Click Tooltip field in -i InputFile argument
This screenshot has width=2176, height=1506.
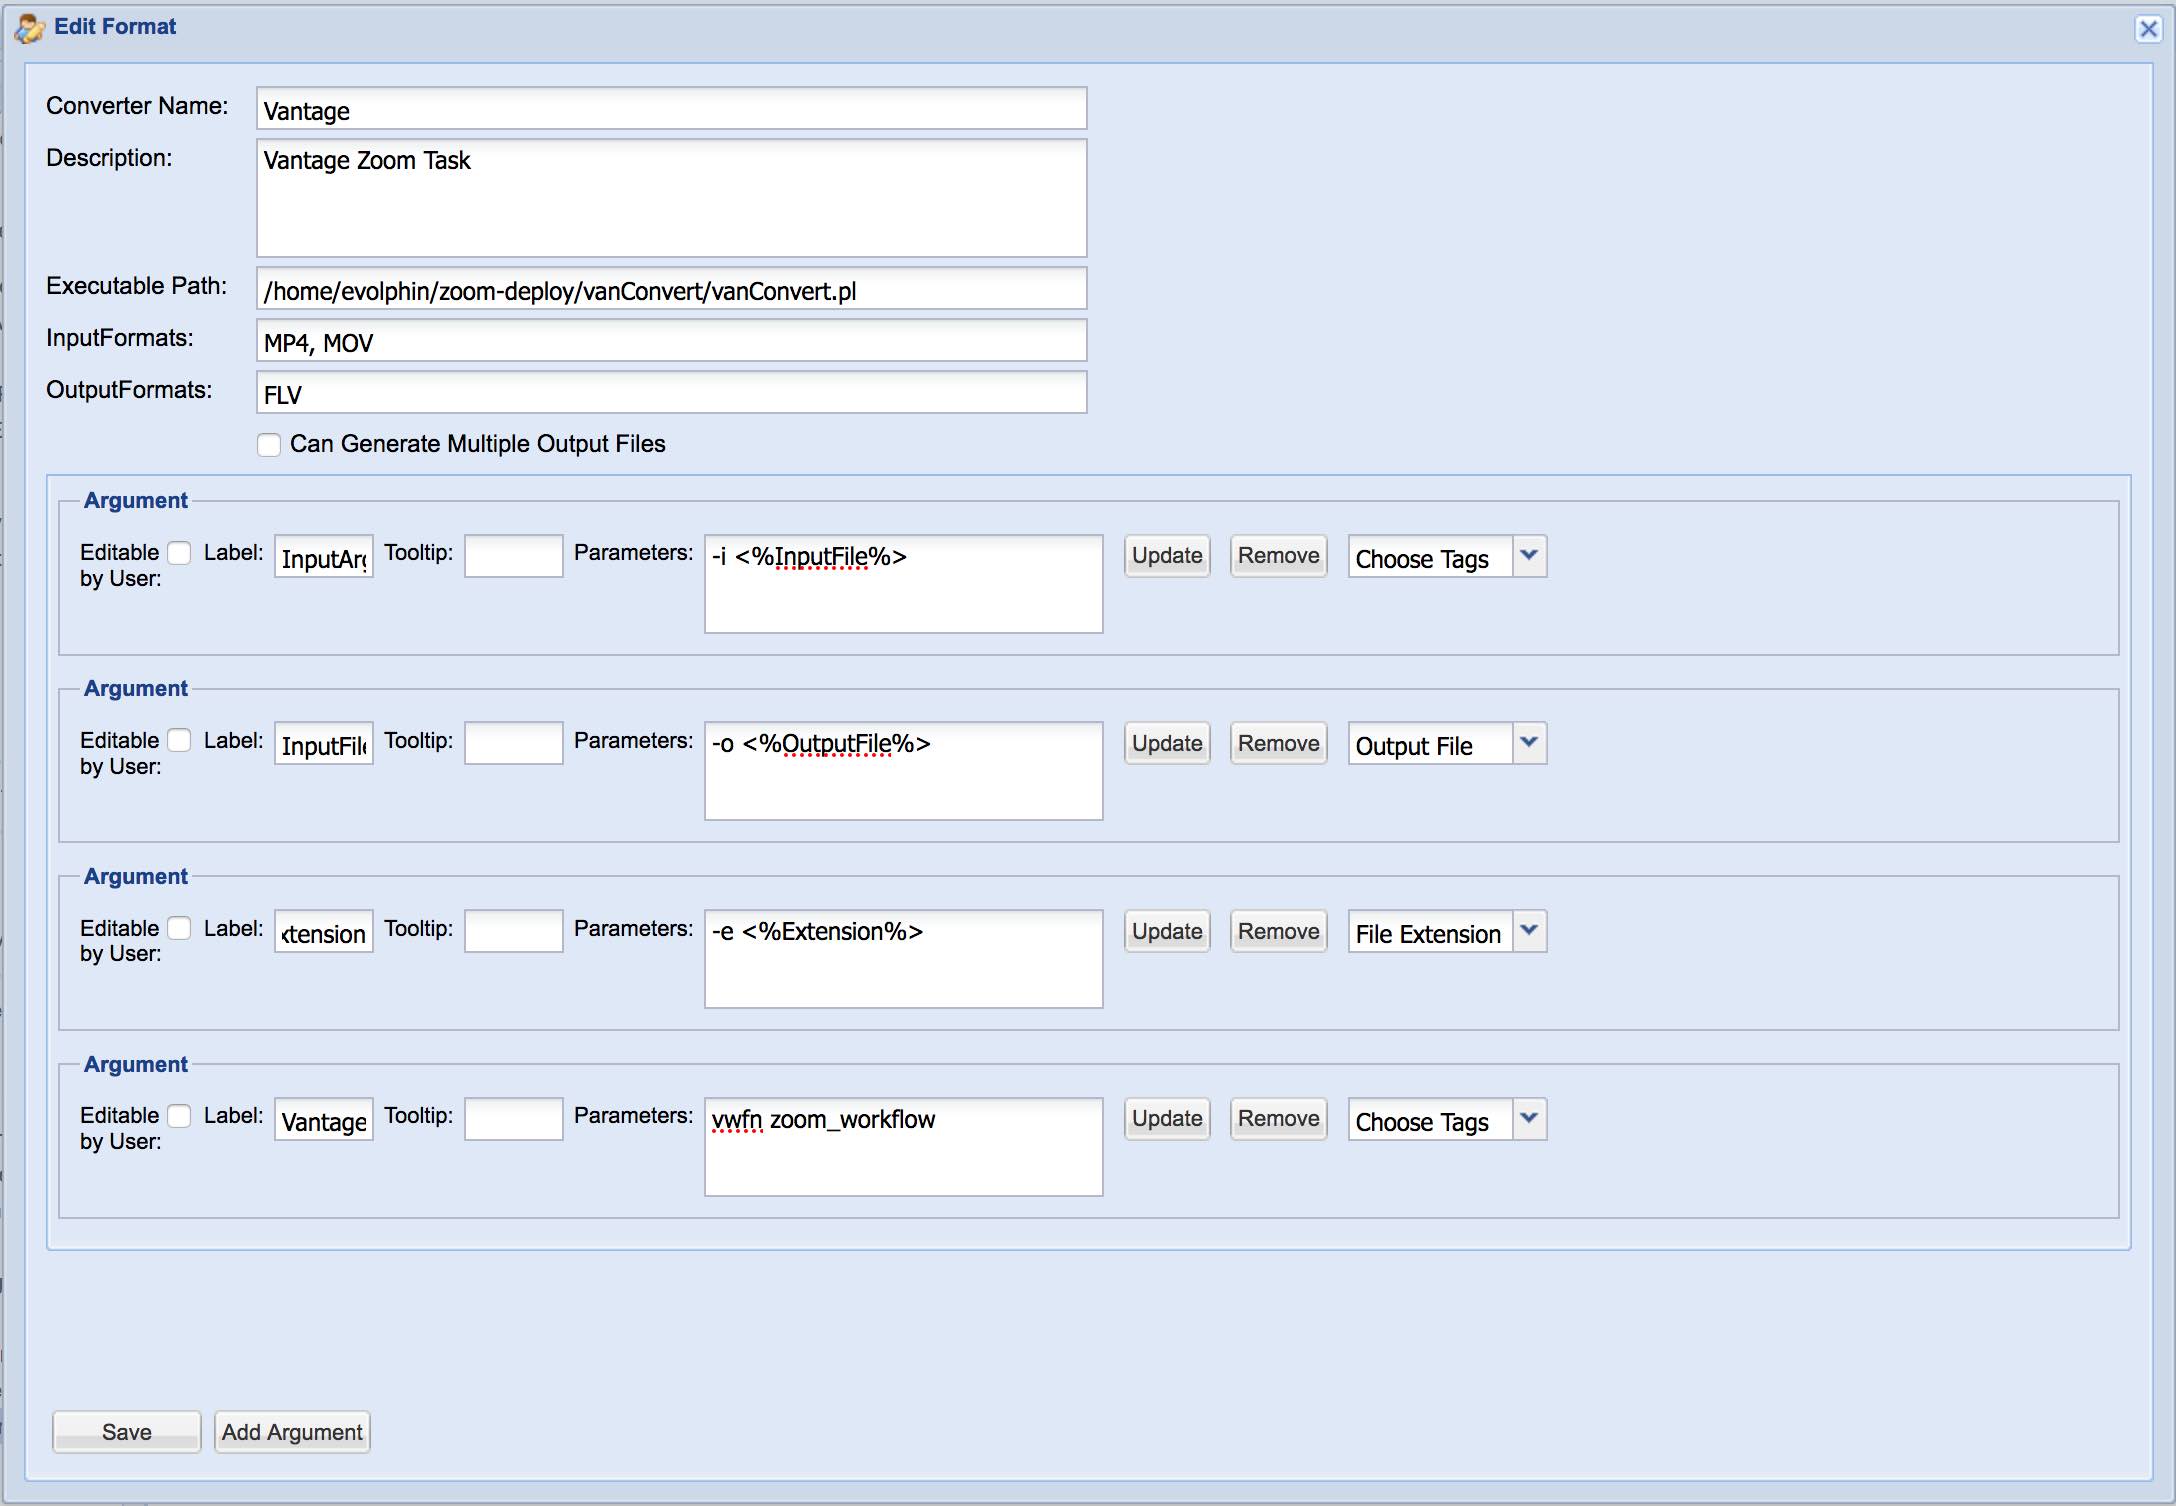coord(514,557)
